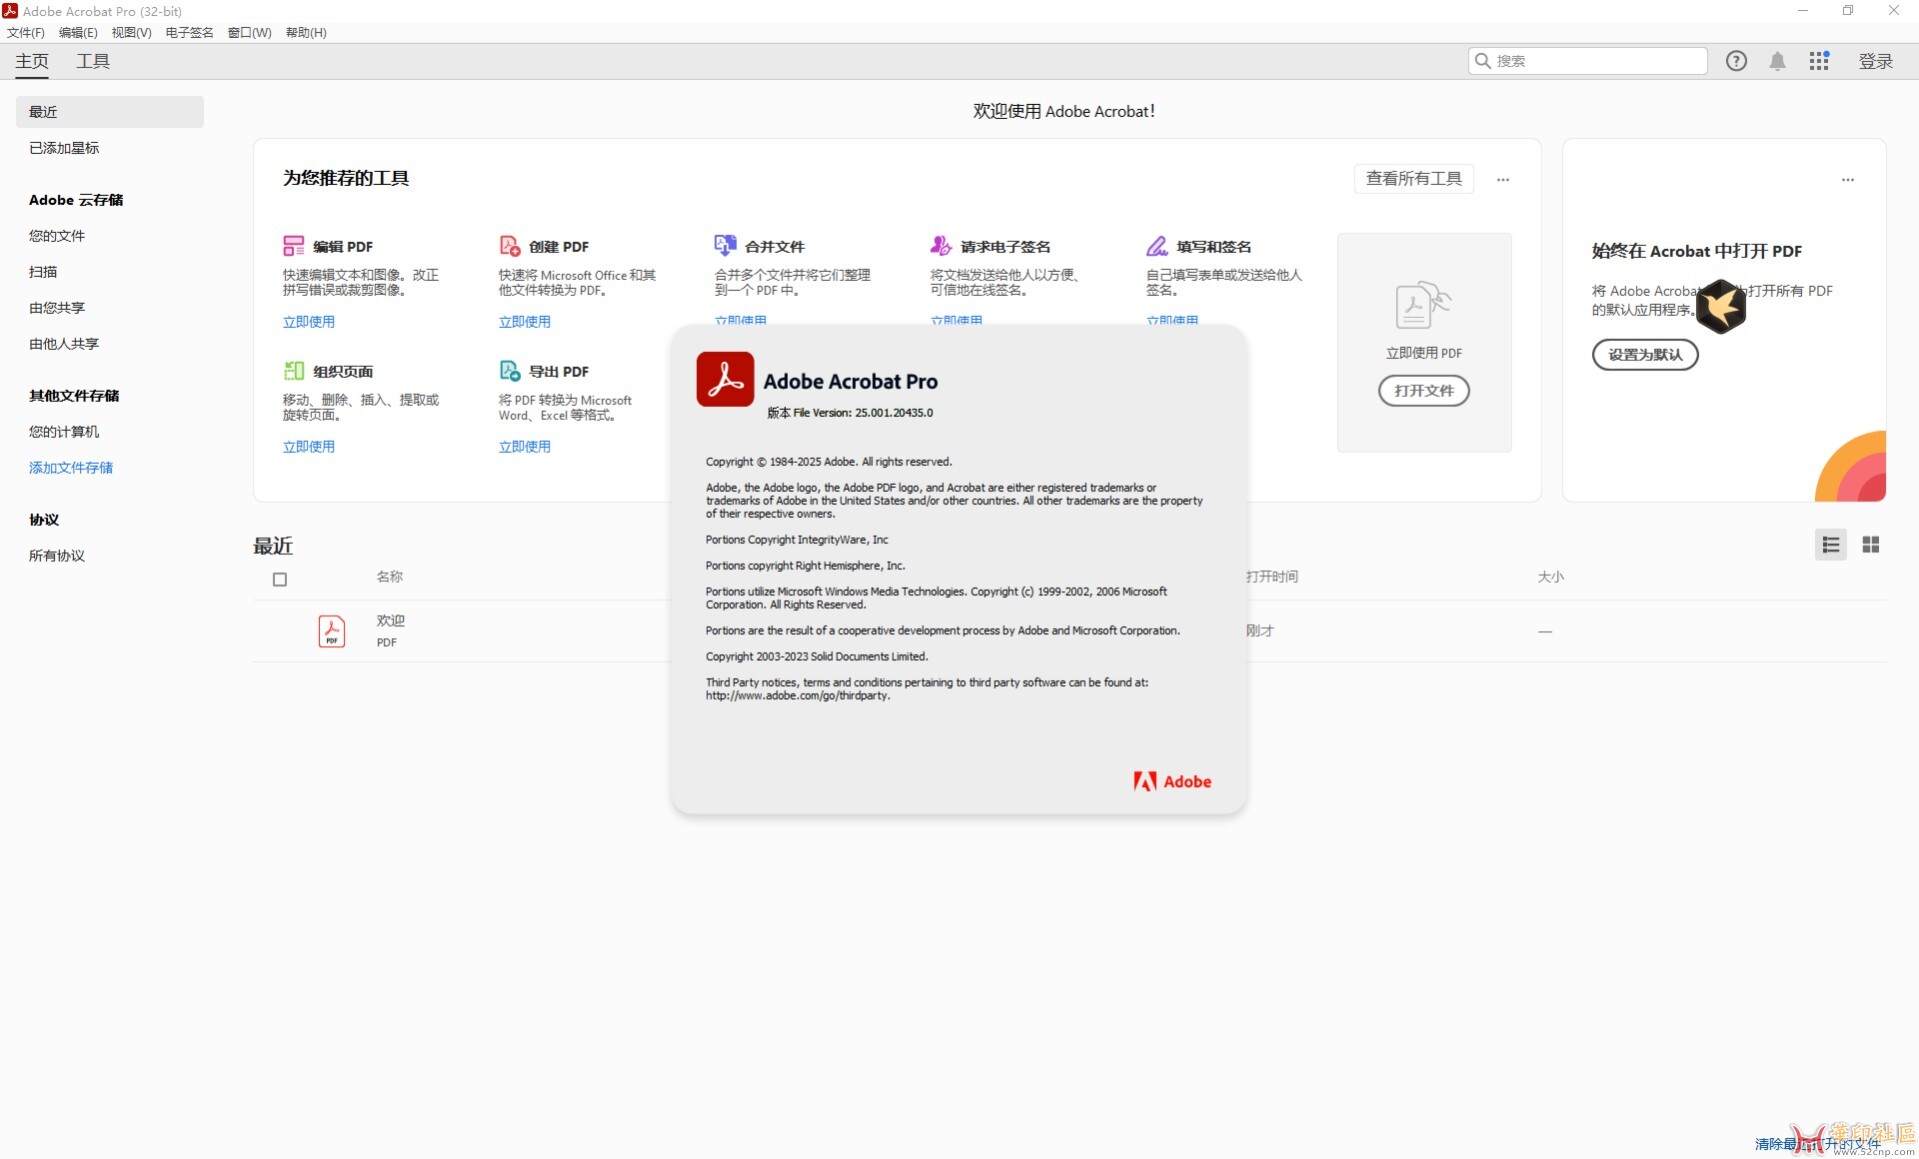Select 您的文件 in the sidebar
The width and height of the screenshot is (1919, 1159).
point(57,236)
